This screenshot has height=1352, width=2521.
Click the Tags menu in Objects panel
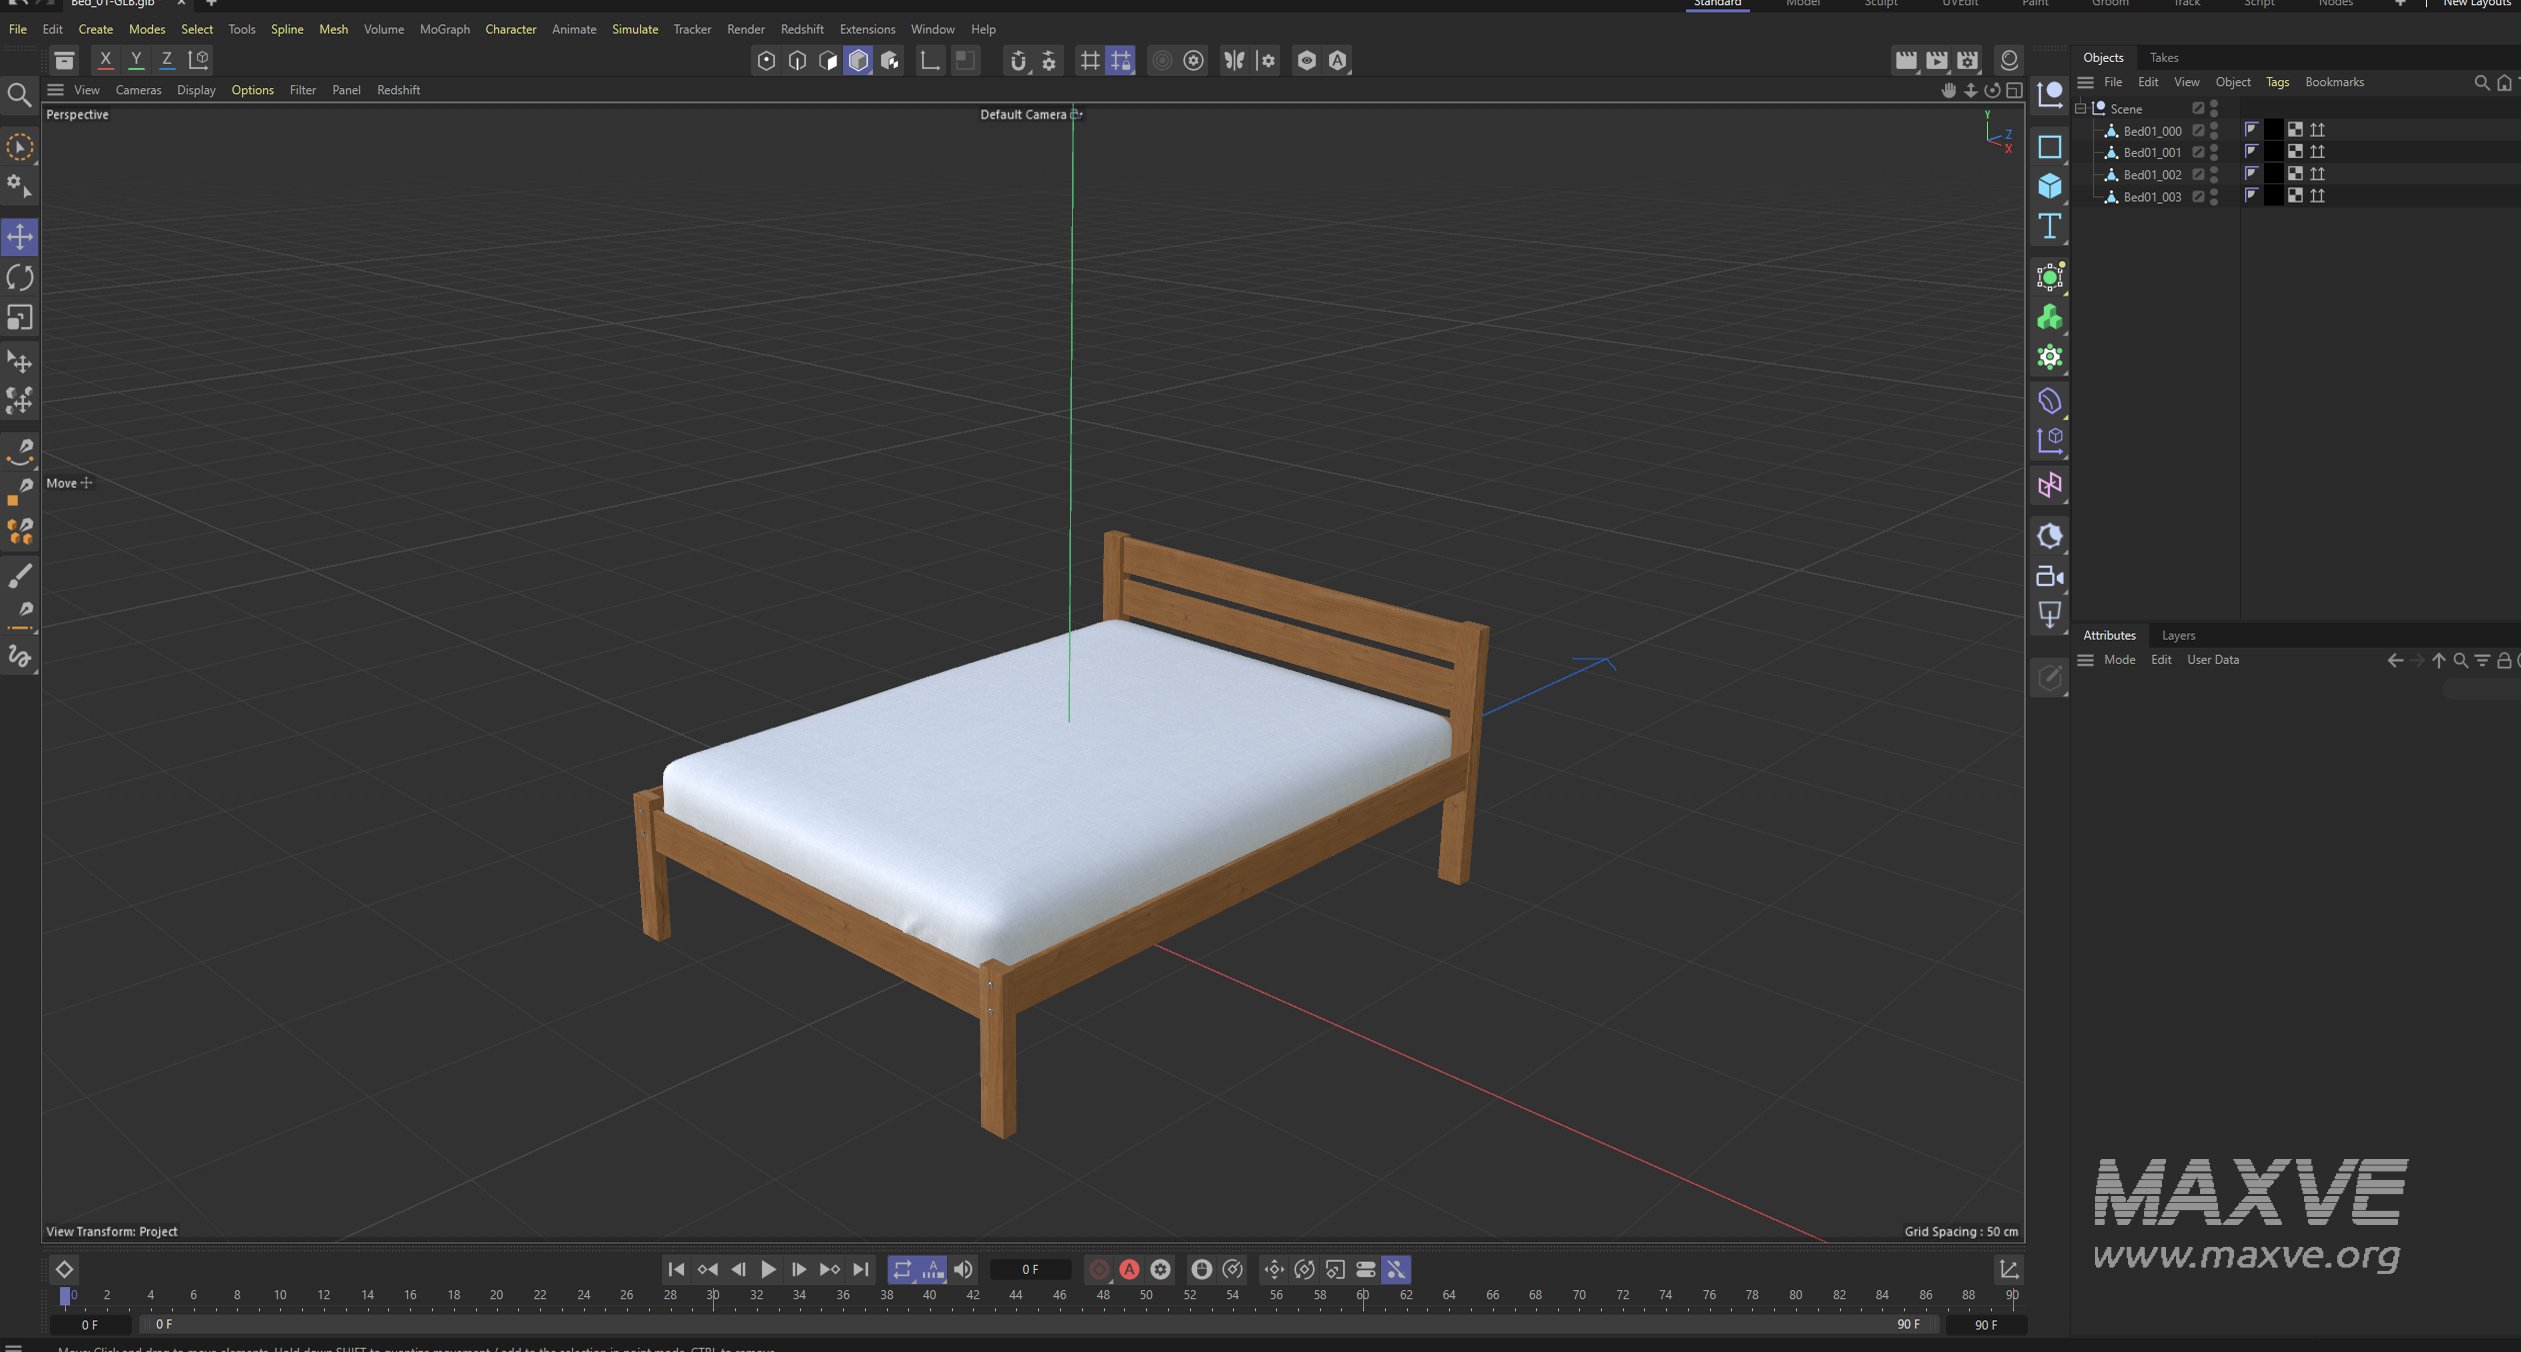point(2277,82)
